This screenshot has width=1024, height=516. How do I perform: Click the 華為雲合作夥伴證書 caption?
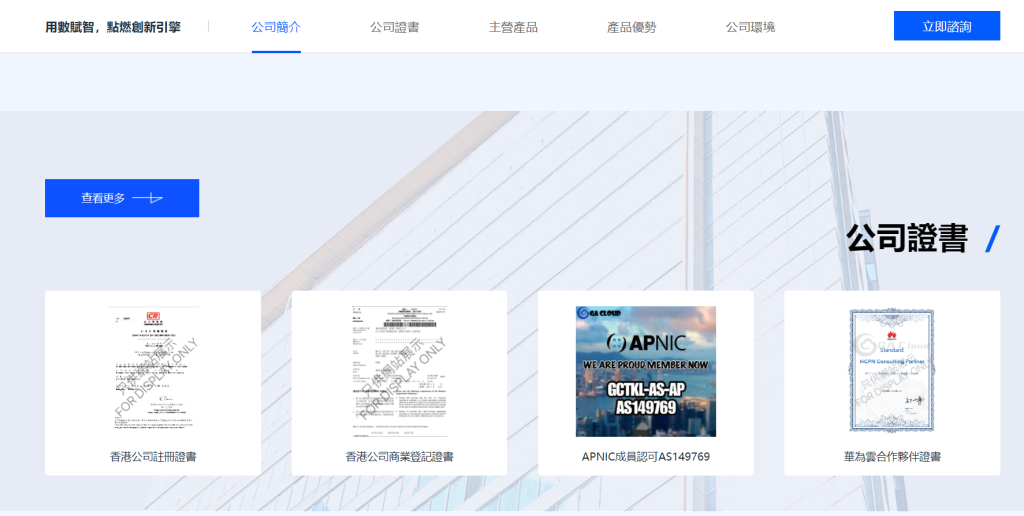coord(891,457)
